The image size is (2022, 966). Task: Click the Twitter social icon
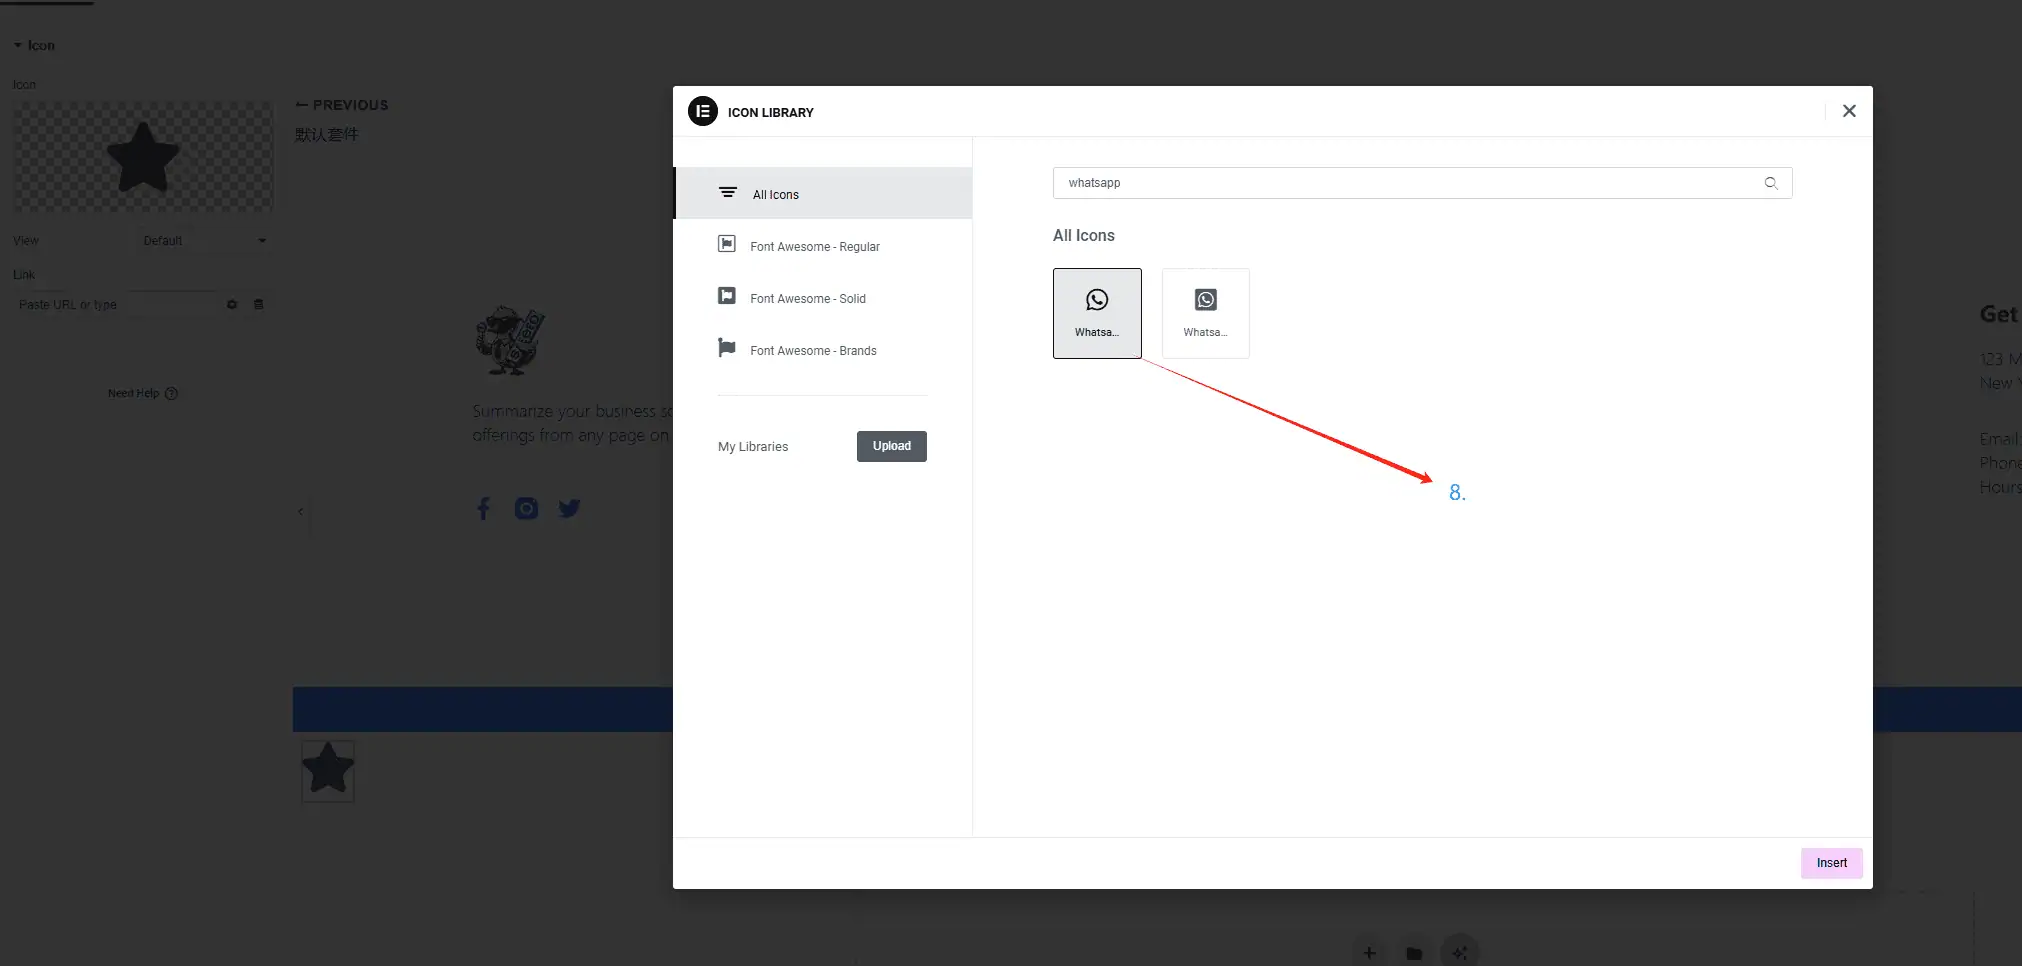point(570,509)
